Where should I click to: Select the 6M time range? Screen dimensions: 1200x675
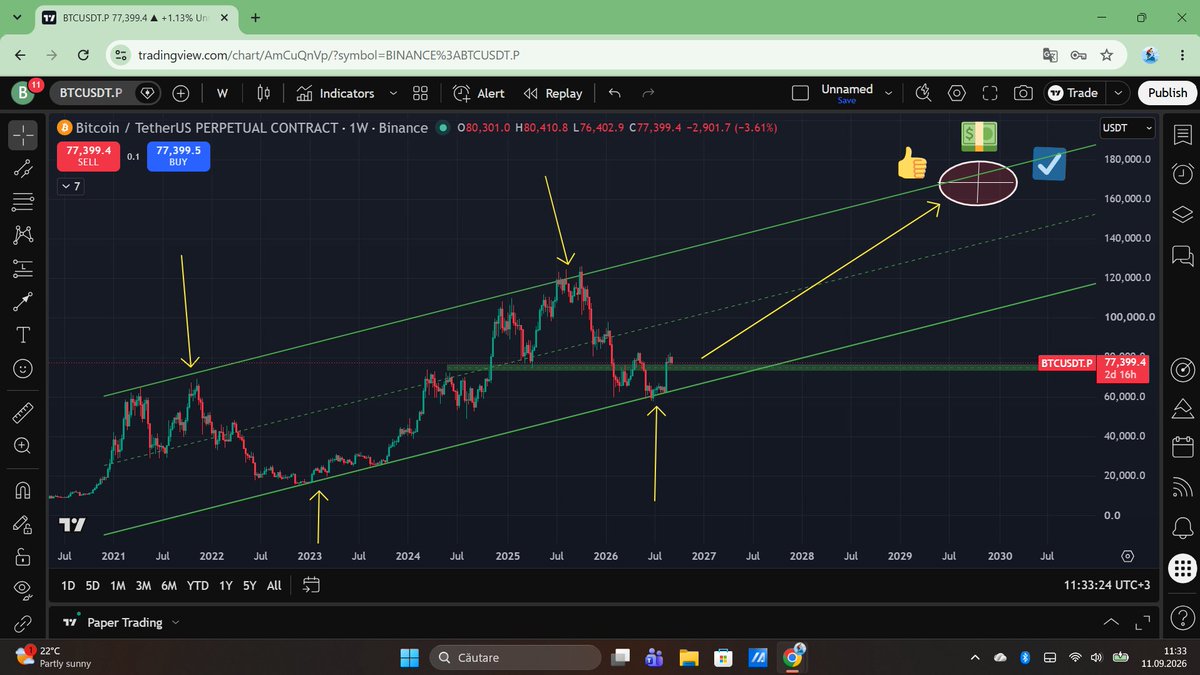(169, 585)
